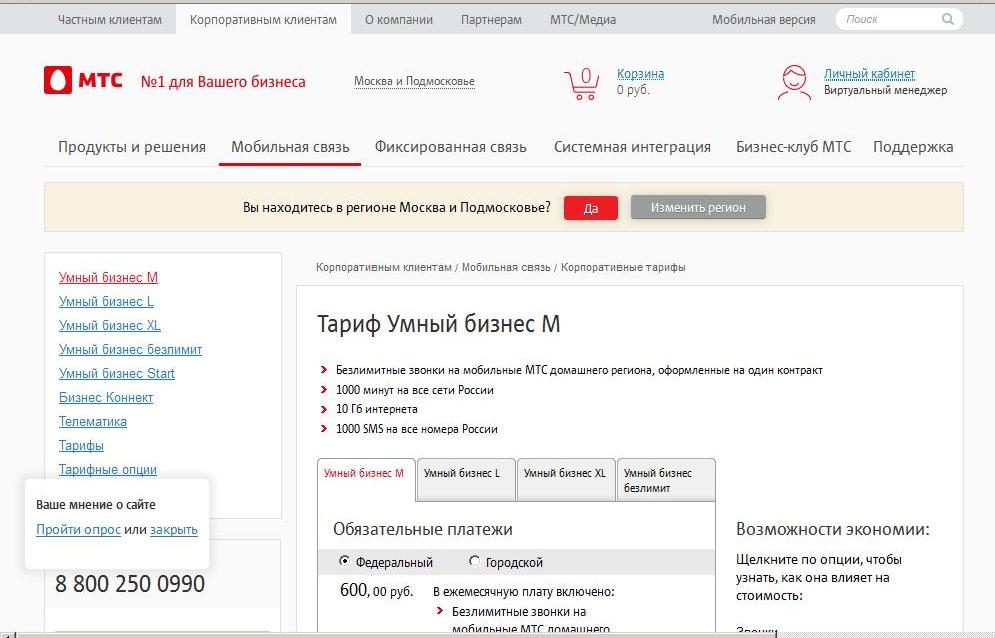The image size is (995, 638).
Task: Open the Поддержка menu
Action: (x=913, y=147)
